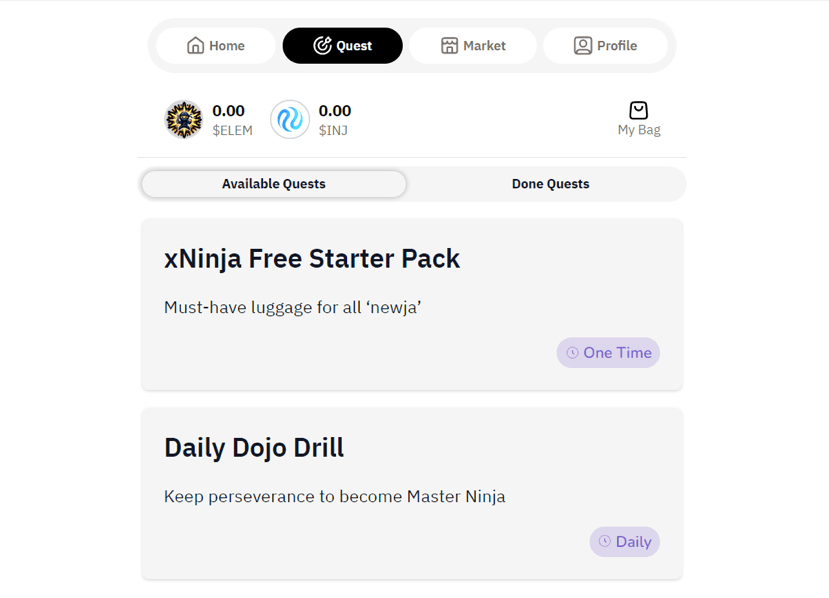Click the Home house icon
Image resolution: width=829 pixels, height=598 pixels.
point(196,46)
